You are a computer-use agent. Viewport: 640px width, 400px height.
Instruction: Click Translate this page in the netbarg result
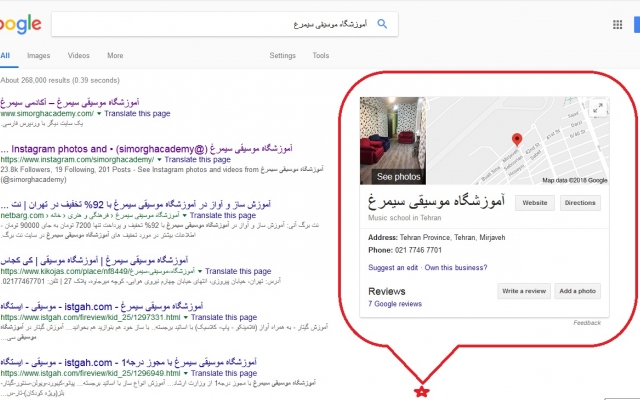223,215
